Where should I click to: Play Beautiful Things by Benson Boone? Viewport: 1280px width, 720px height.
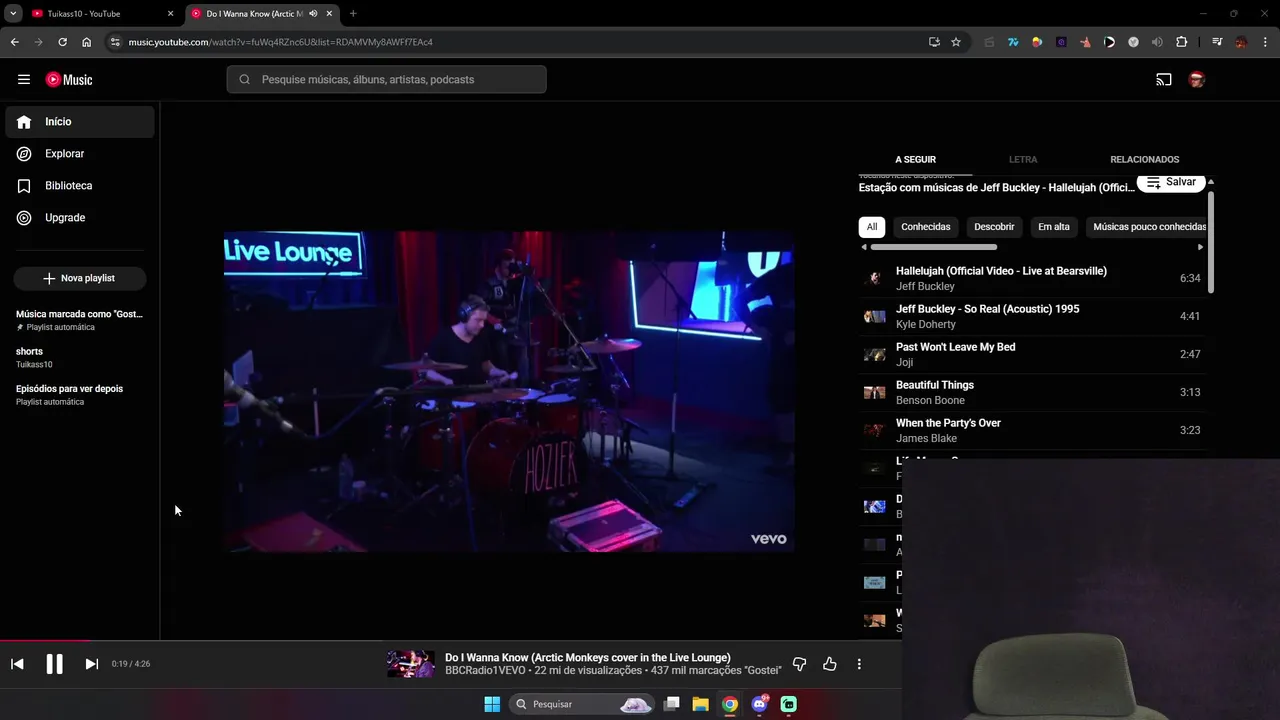[x=1032, y=392]
